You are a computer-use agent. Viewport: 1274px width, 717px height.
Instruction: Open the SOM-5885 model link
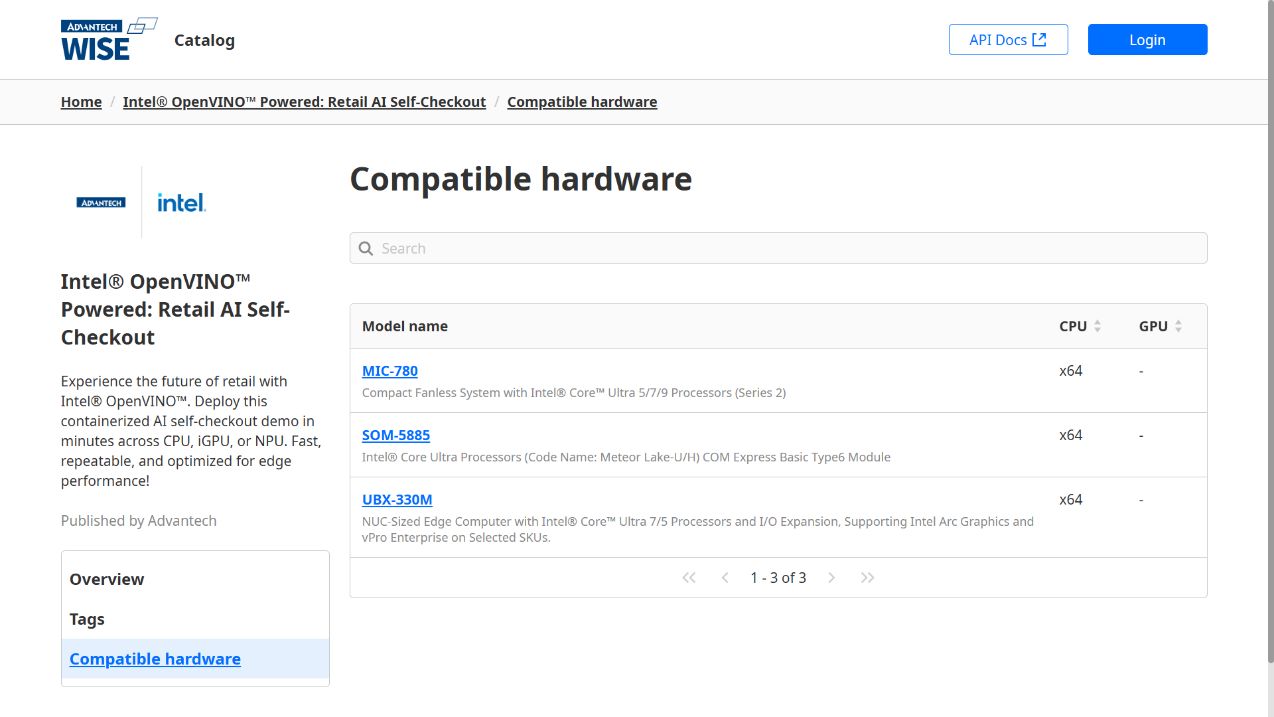[396, 435]
